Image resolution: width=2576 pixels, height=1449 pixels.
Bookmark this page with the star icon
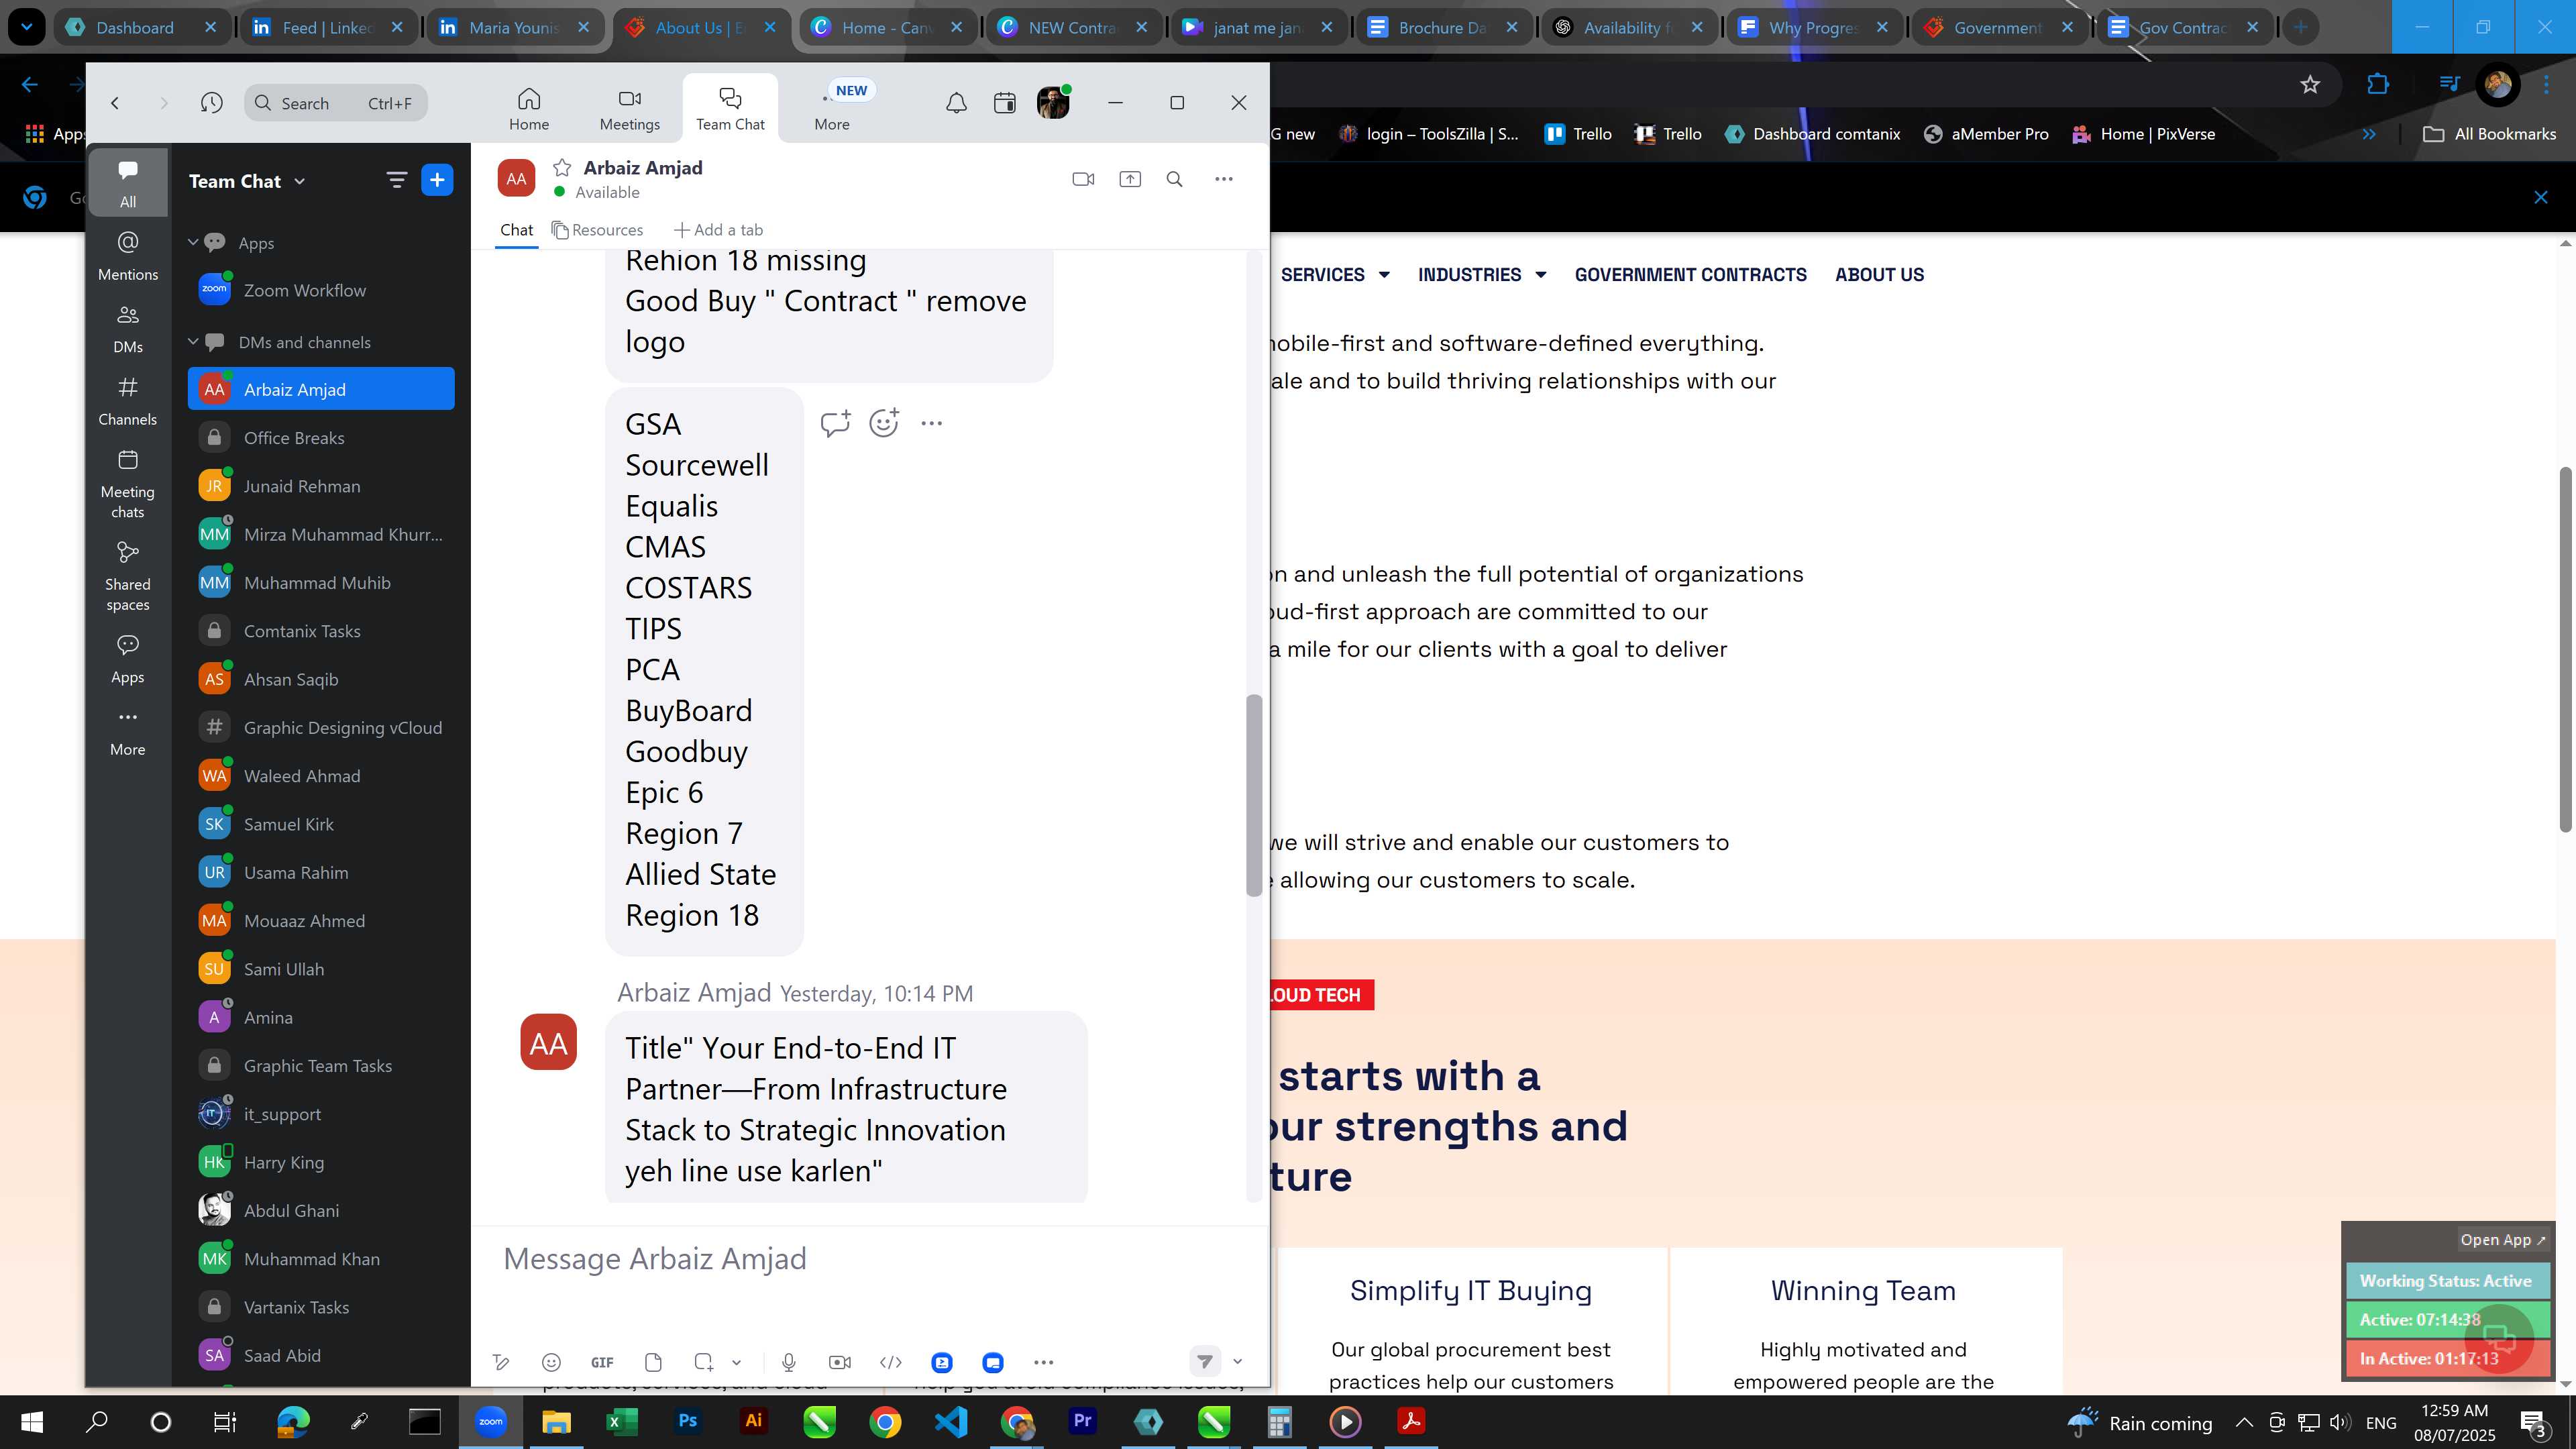2310,85
